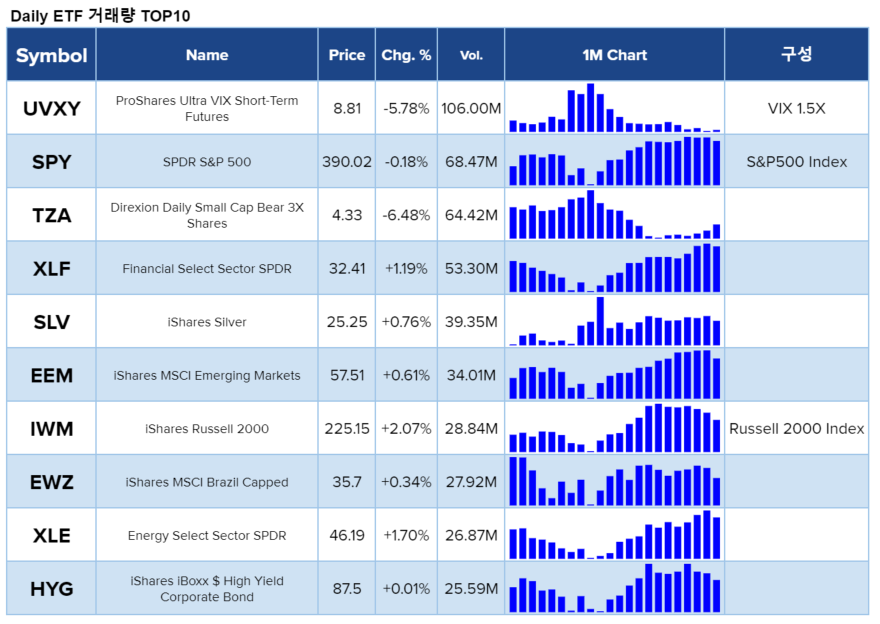Click the Price column header

pyautogui.click(x=346, y=55)
